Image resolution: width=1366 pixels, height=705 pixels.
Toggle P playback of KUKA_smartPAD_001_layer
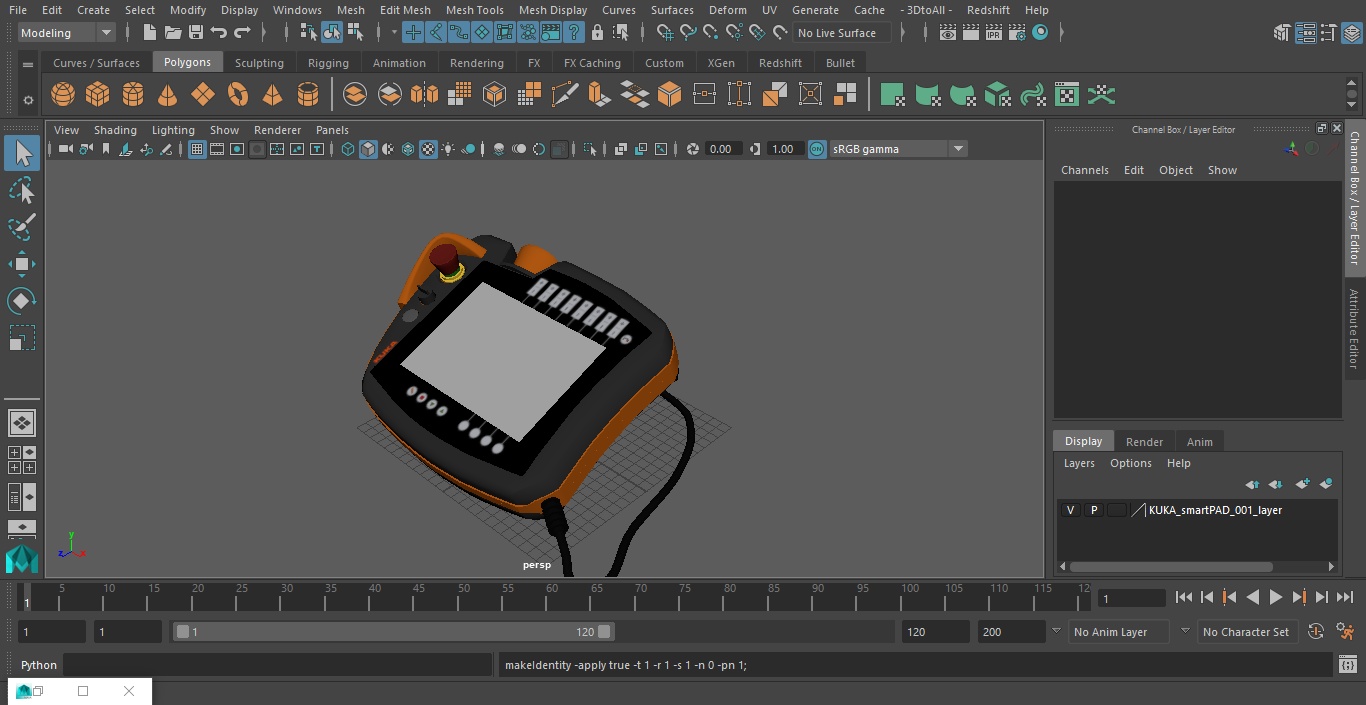point(1093,510)
